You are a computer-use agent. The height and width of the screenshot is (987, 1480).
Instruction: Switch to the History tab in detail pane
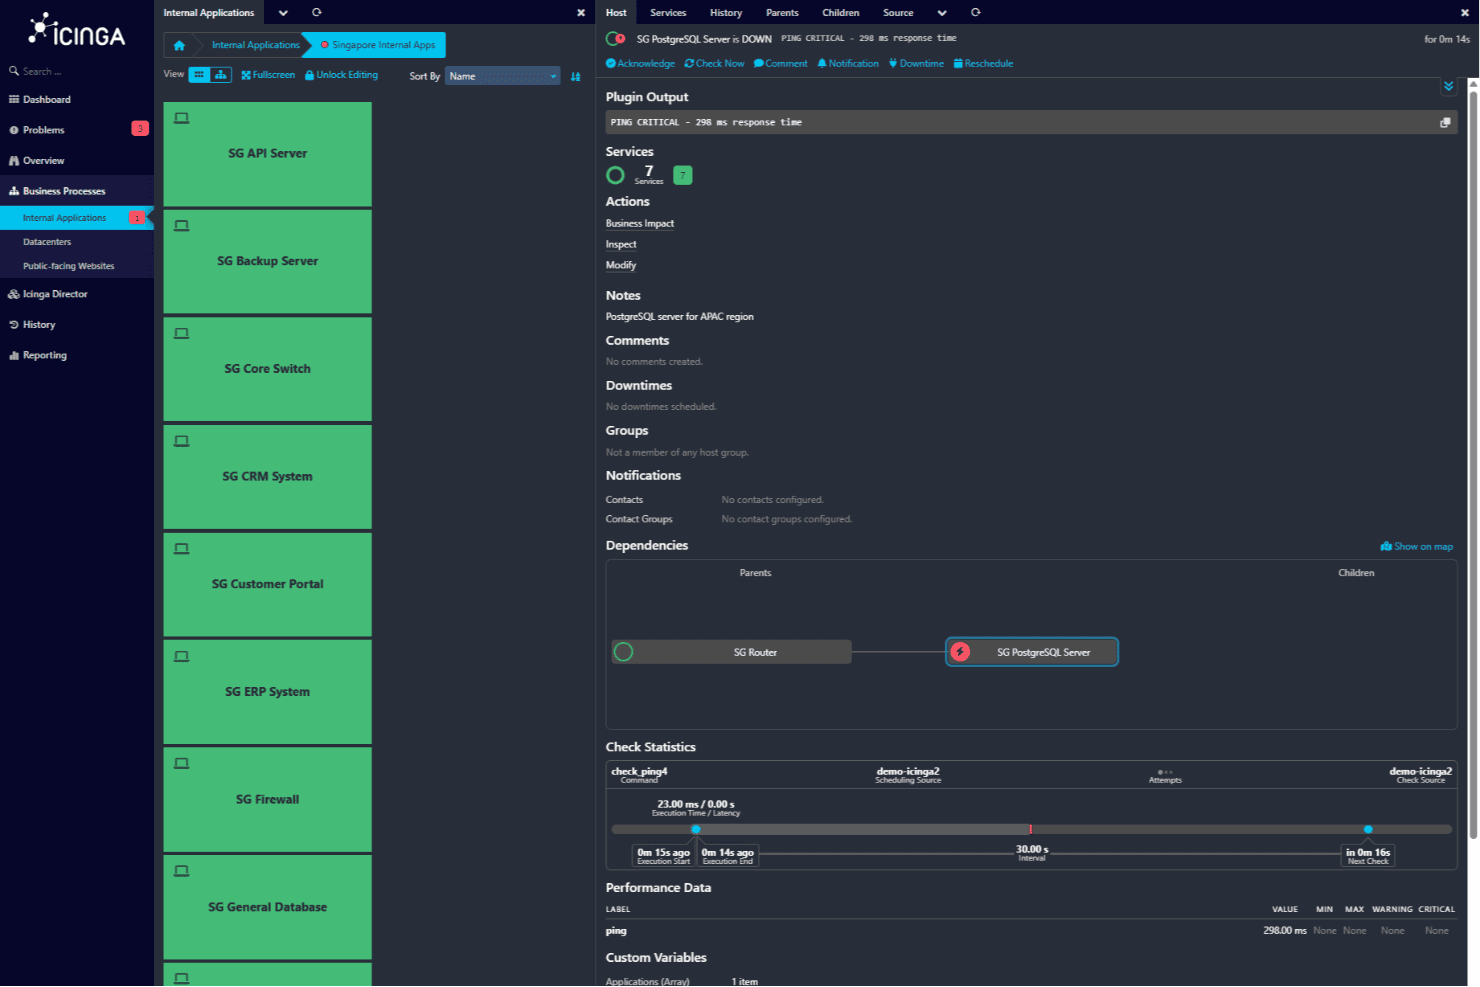726,13
